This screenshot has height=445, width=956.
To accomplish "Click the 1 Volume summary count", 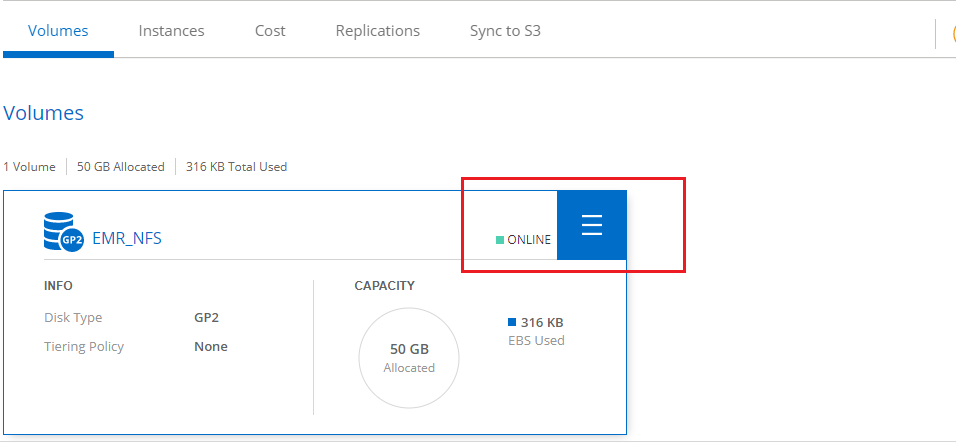I will pyautogui.click(x=30, y=167).
